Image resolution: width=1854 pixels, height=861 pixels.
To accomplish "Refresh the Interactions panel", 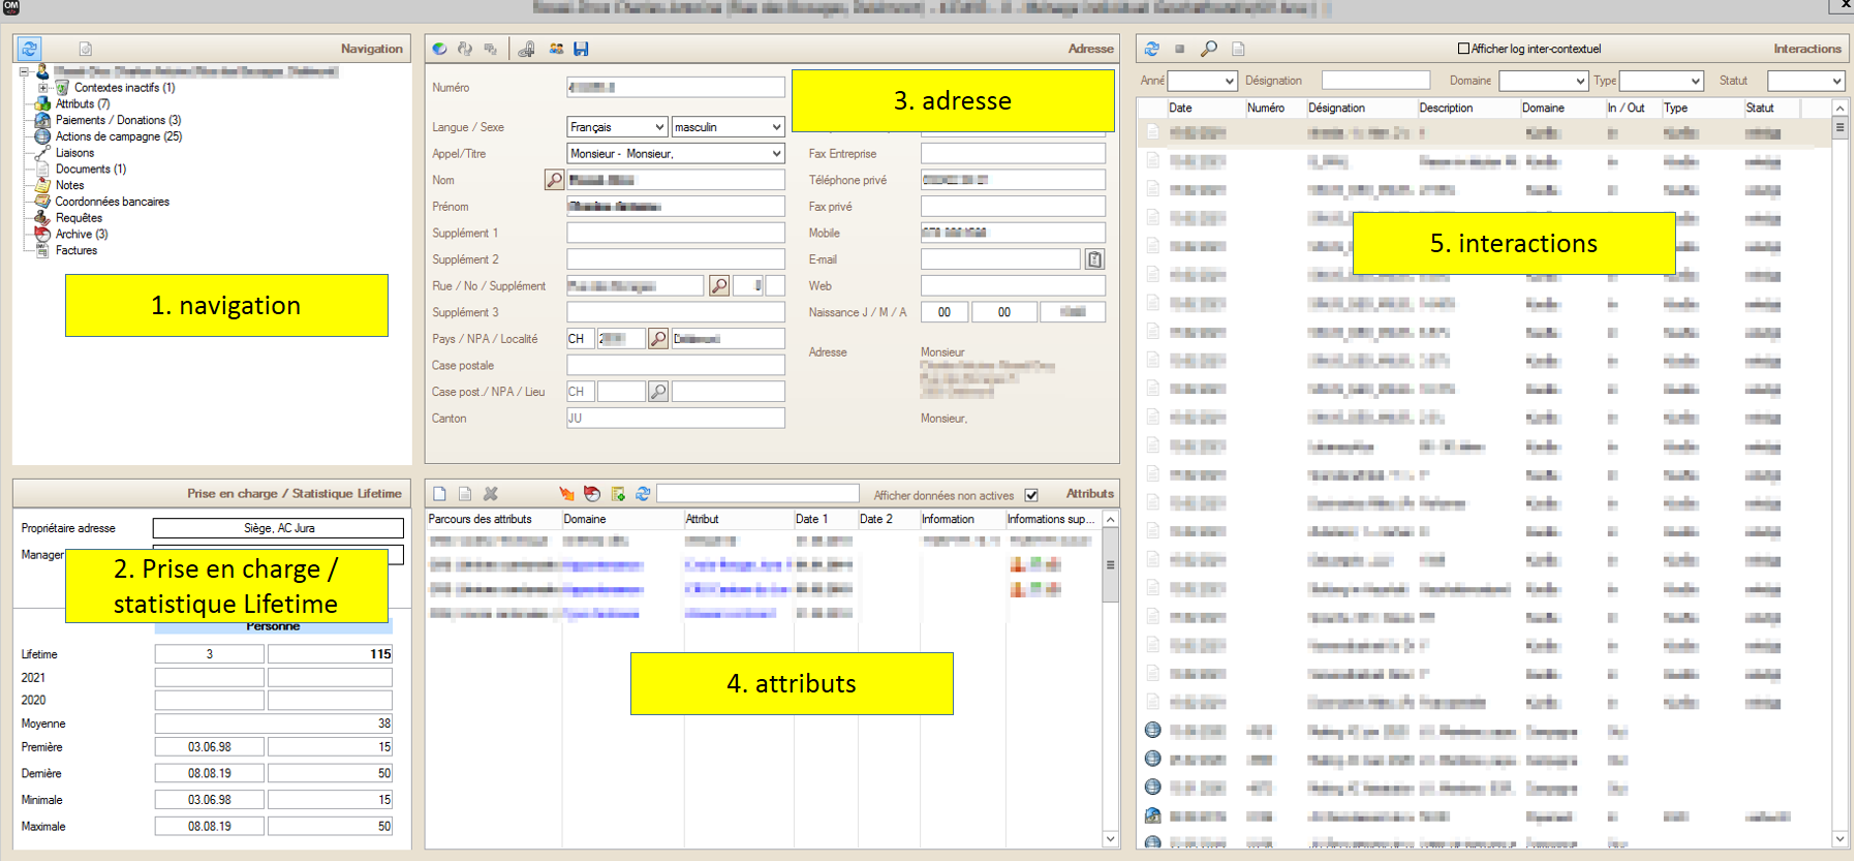I will coord(1152,48).
